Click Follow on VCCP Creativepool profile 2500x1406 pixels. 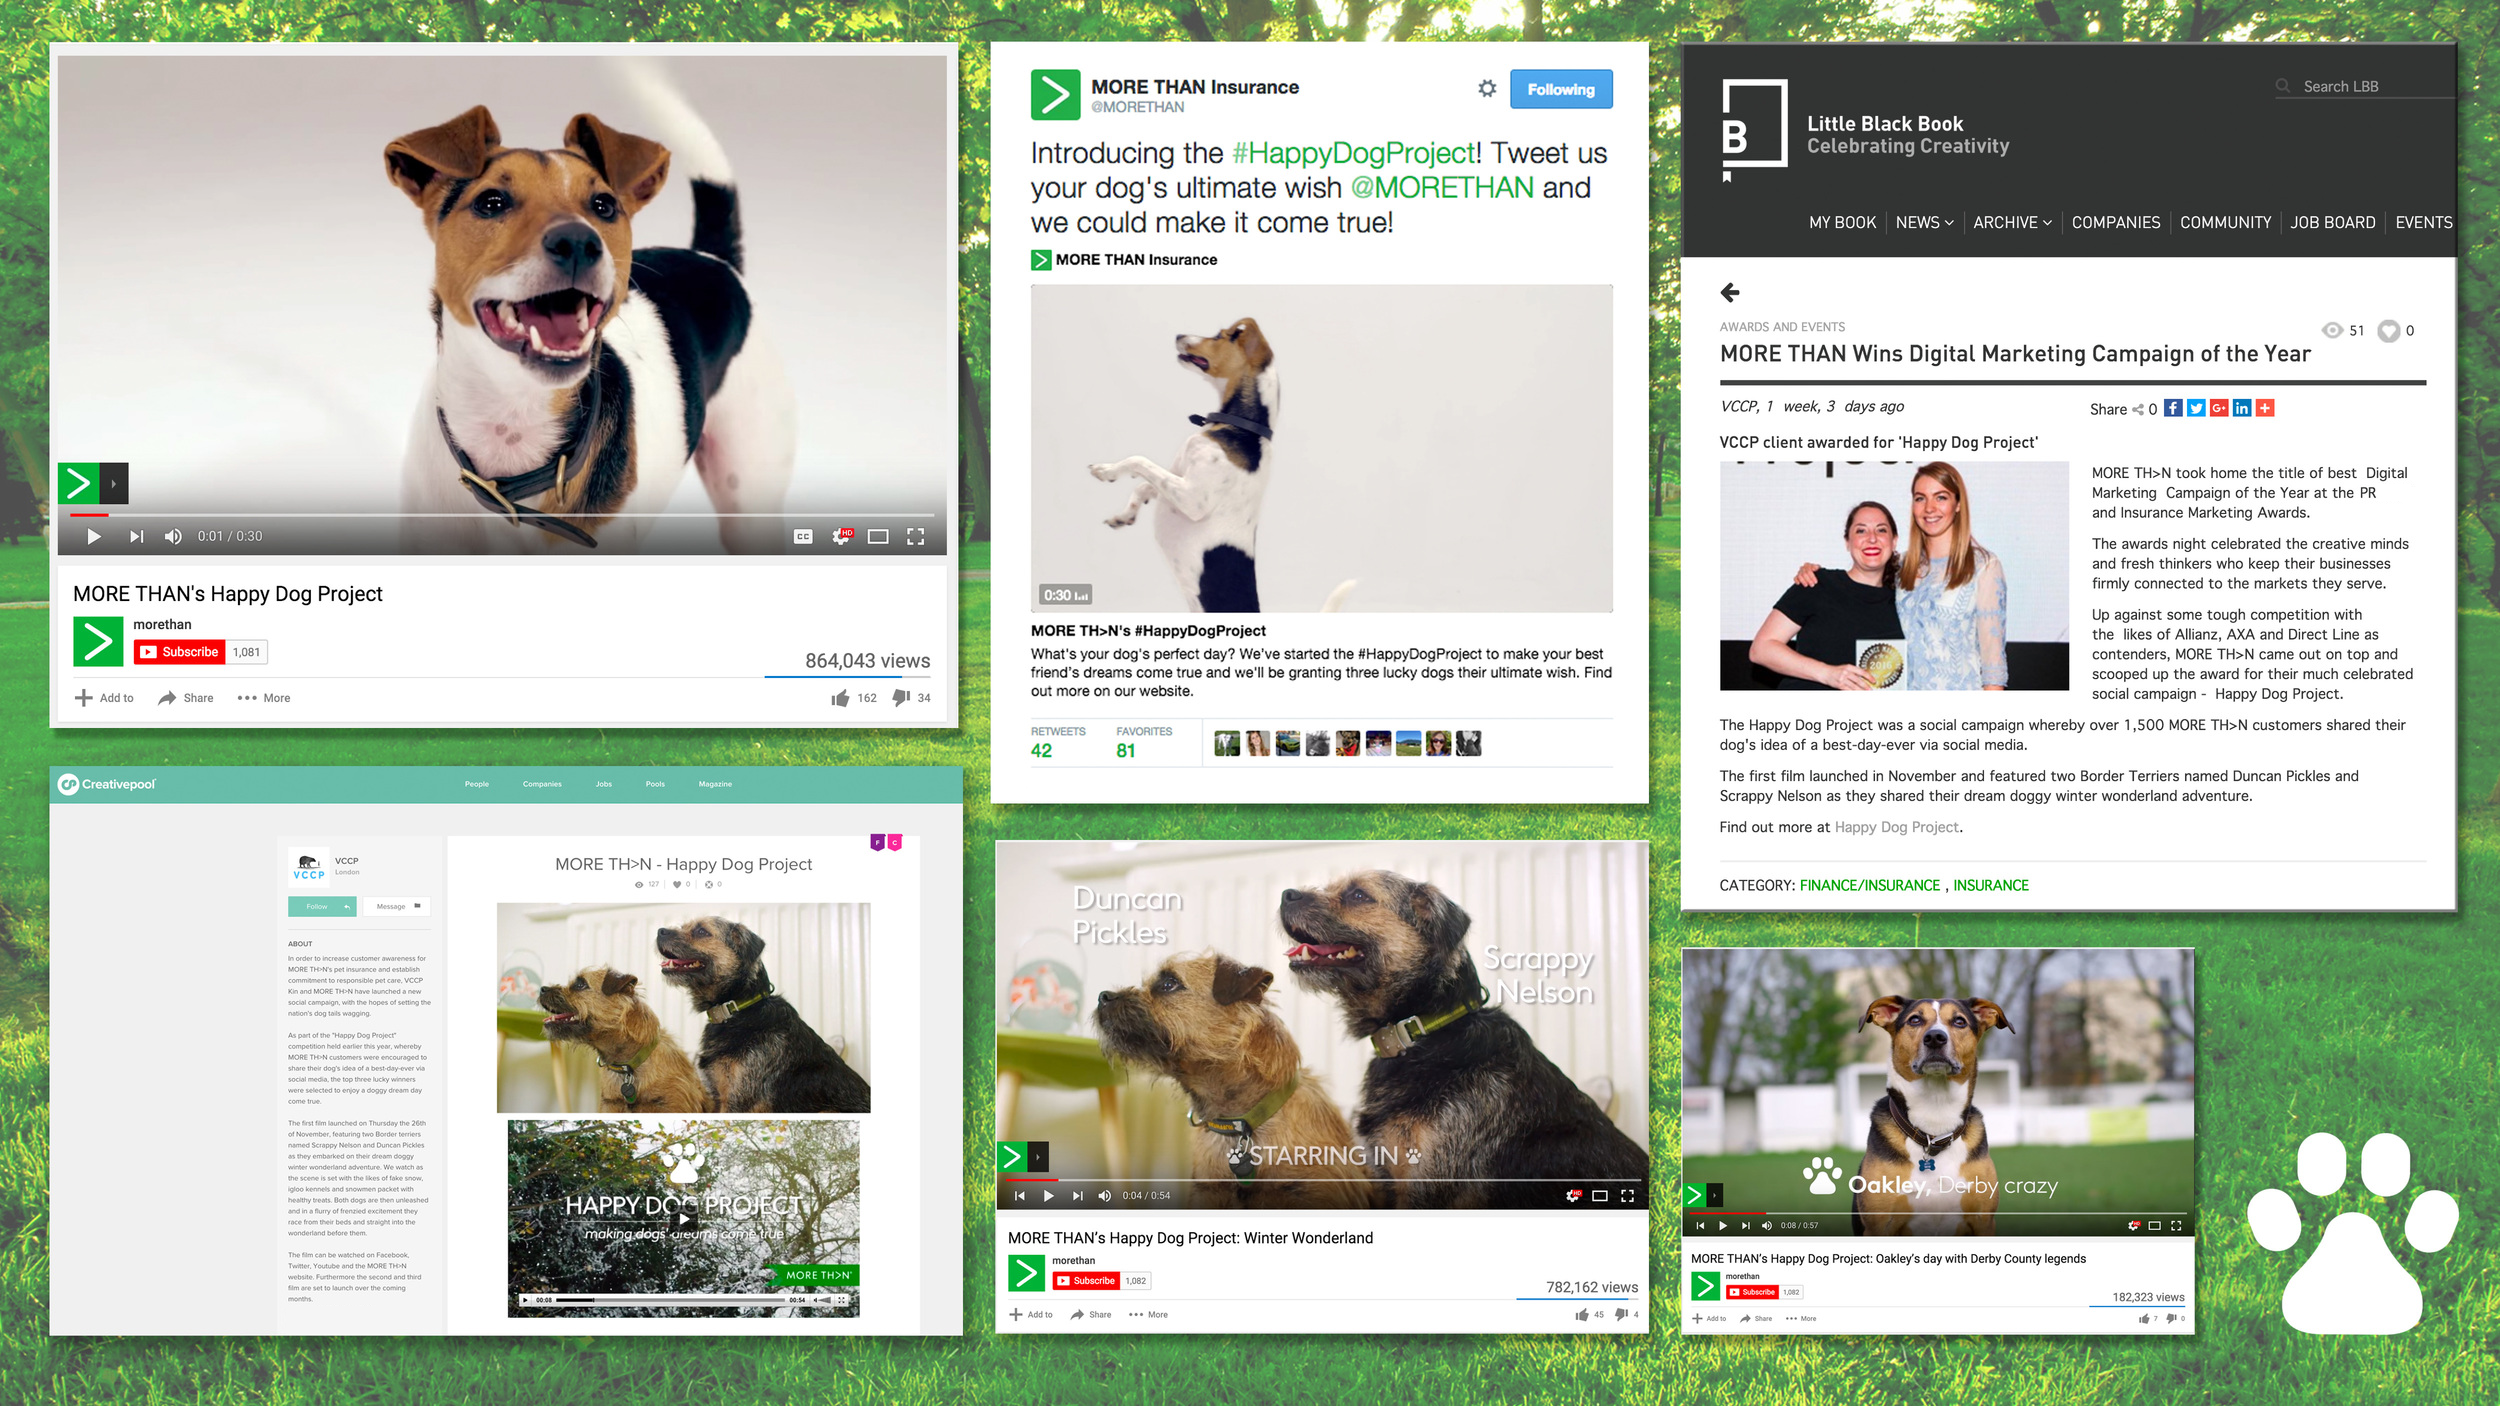[322, 906]
